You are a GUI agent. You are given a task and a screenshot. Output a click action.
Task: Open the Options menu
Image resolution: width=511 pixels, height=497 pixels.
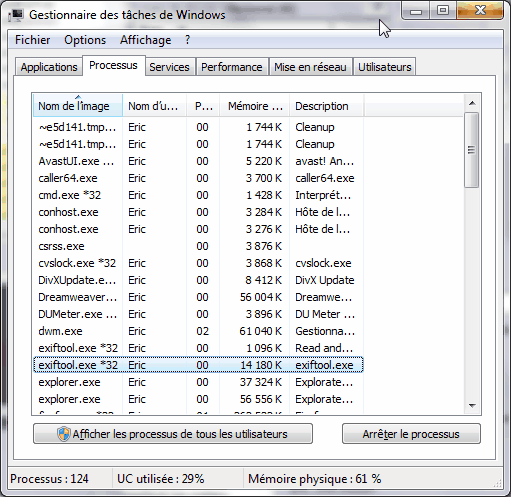pos(85,40)
